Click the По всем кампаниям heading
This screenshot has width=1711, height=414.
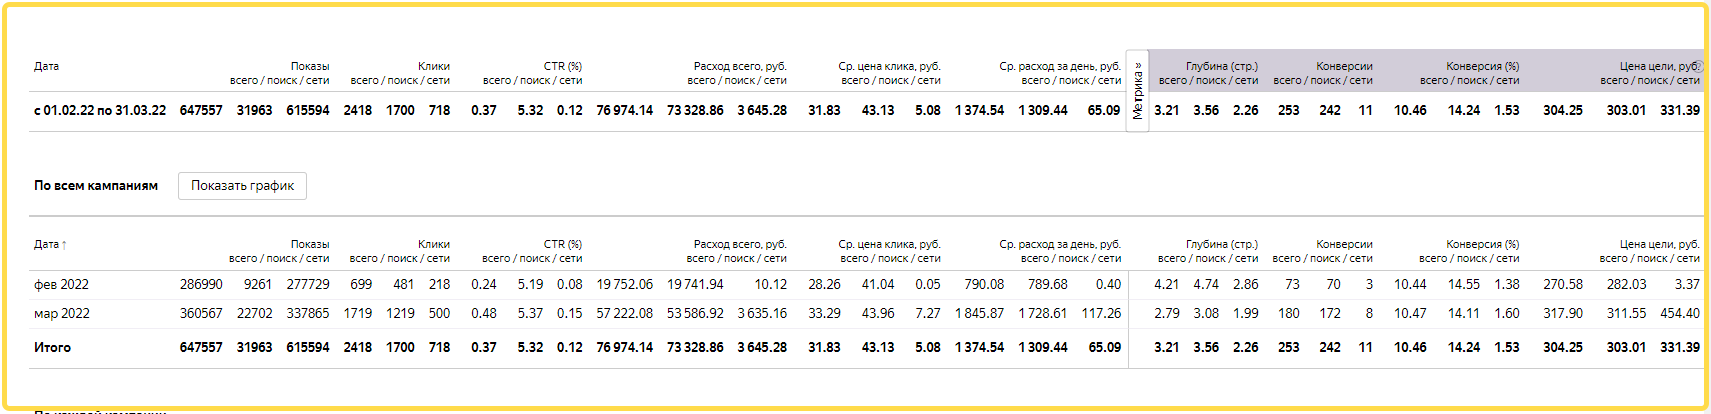pyautogui.click(x=96, y=185)
